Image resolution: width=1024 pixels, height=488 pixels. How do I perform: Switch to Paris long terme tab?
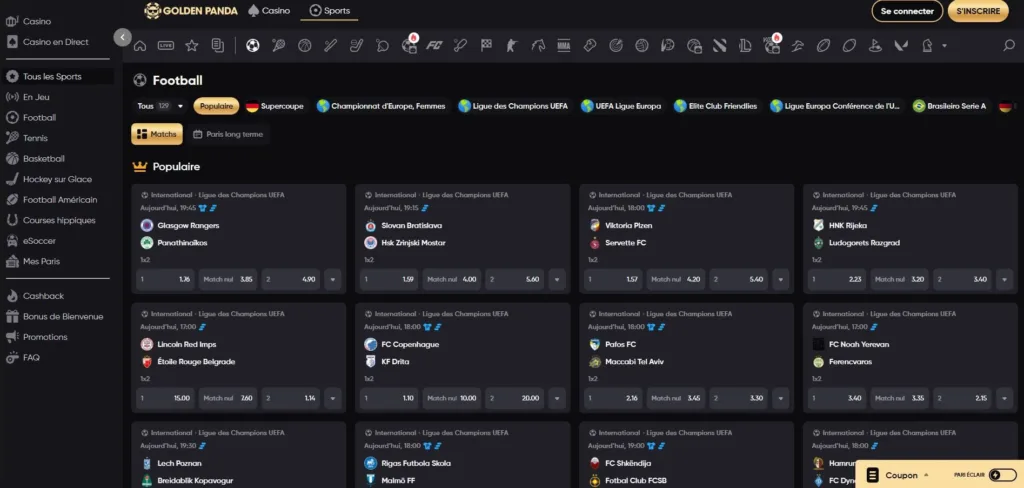point(229,135)
